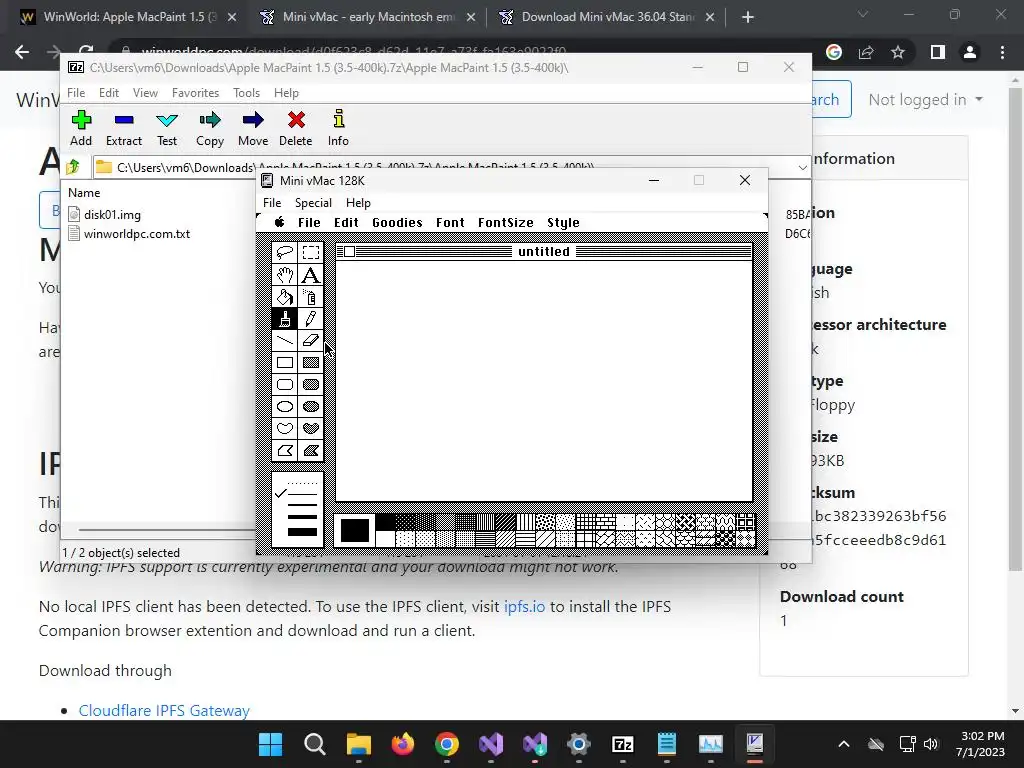Choose the thick line width option
The width and height of the screenshot is (1024, 768).
(302, 517)
